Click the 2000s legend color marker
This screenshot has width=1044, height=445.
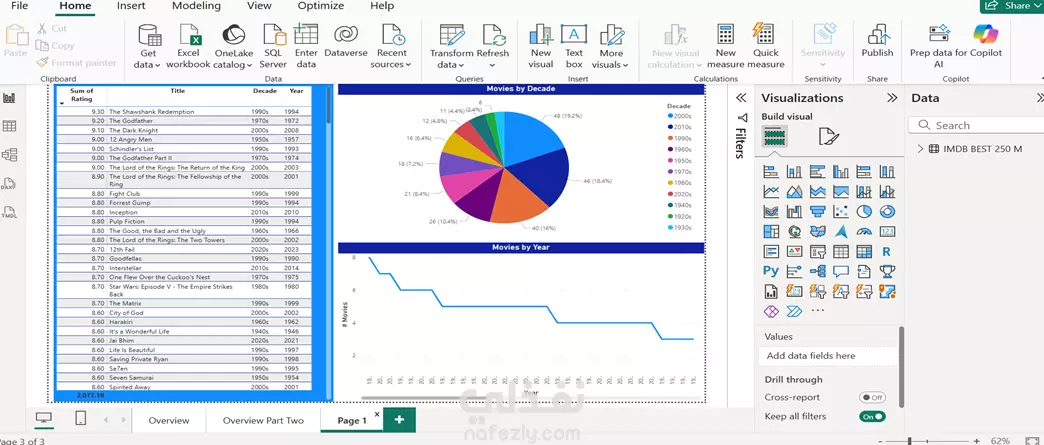point(670,117)
